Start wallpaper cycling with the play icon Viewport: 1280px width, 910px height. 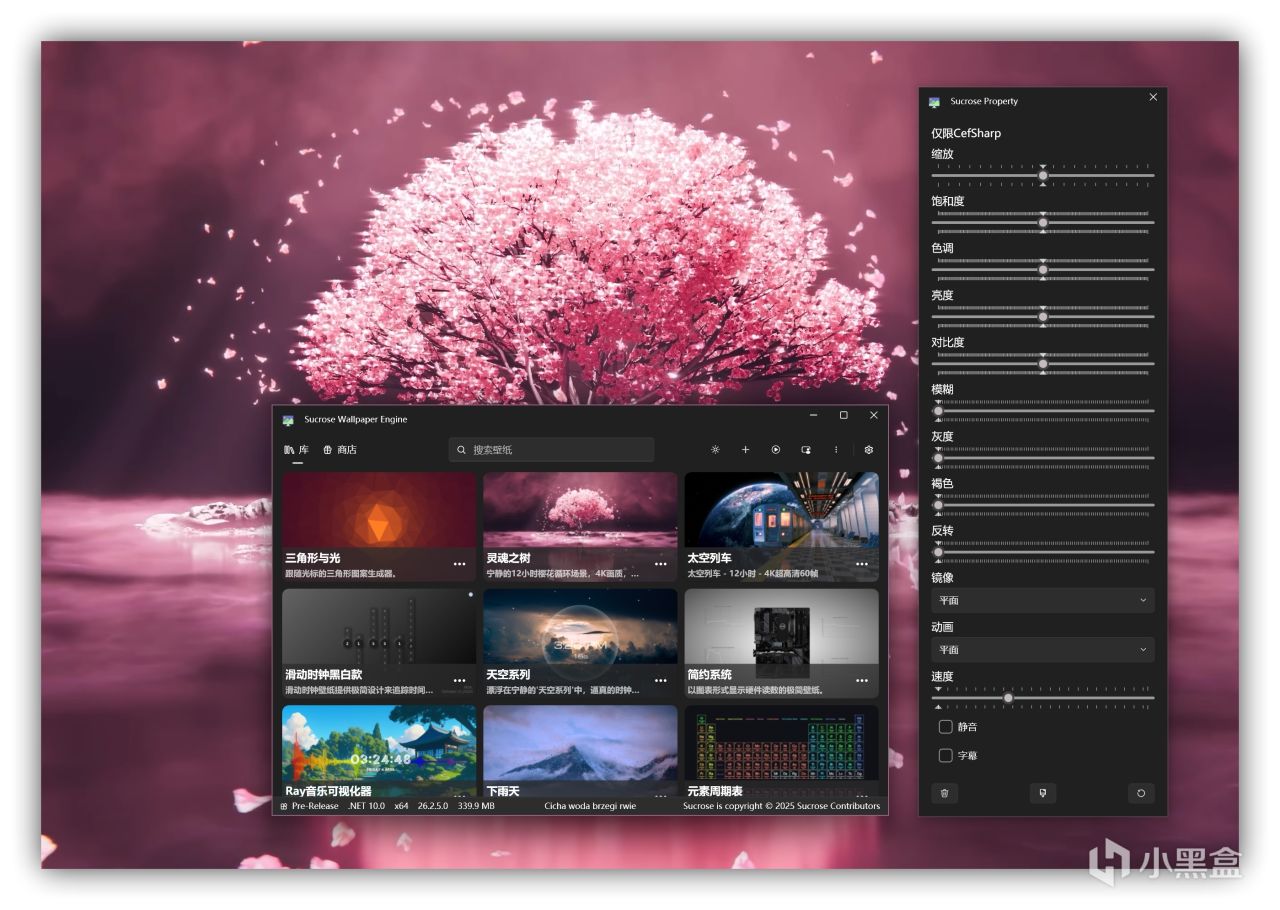[x=776, y=450]
